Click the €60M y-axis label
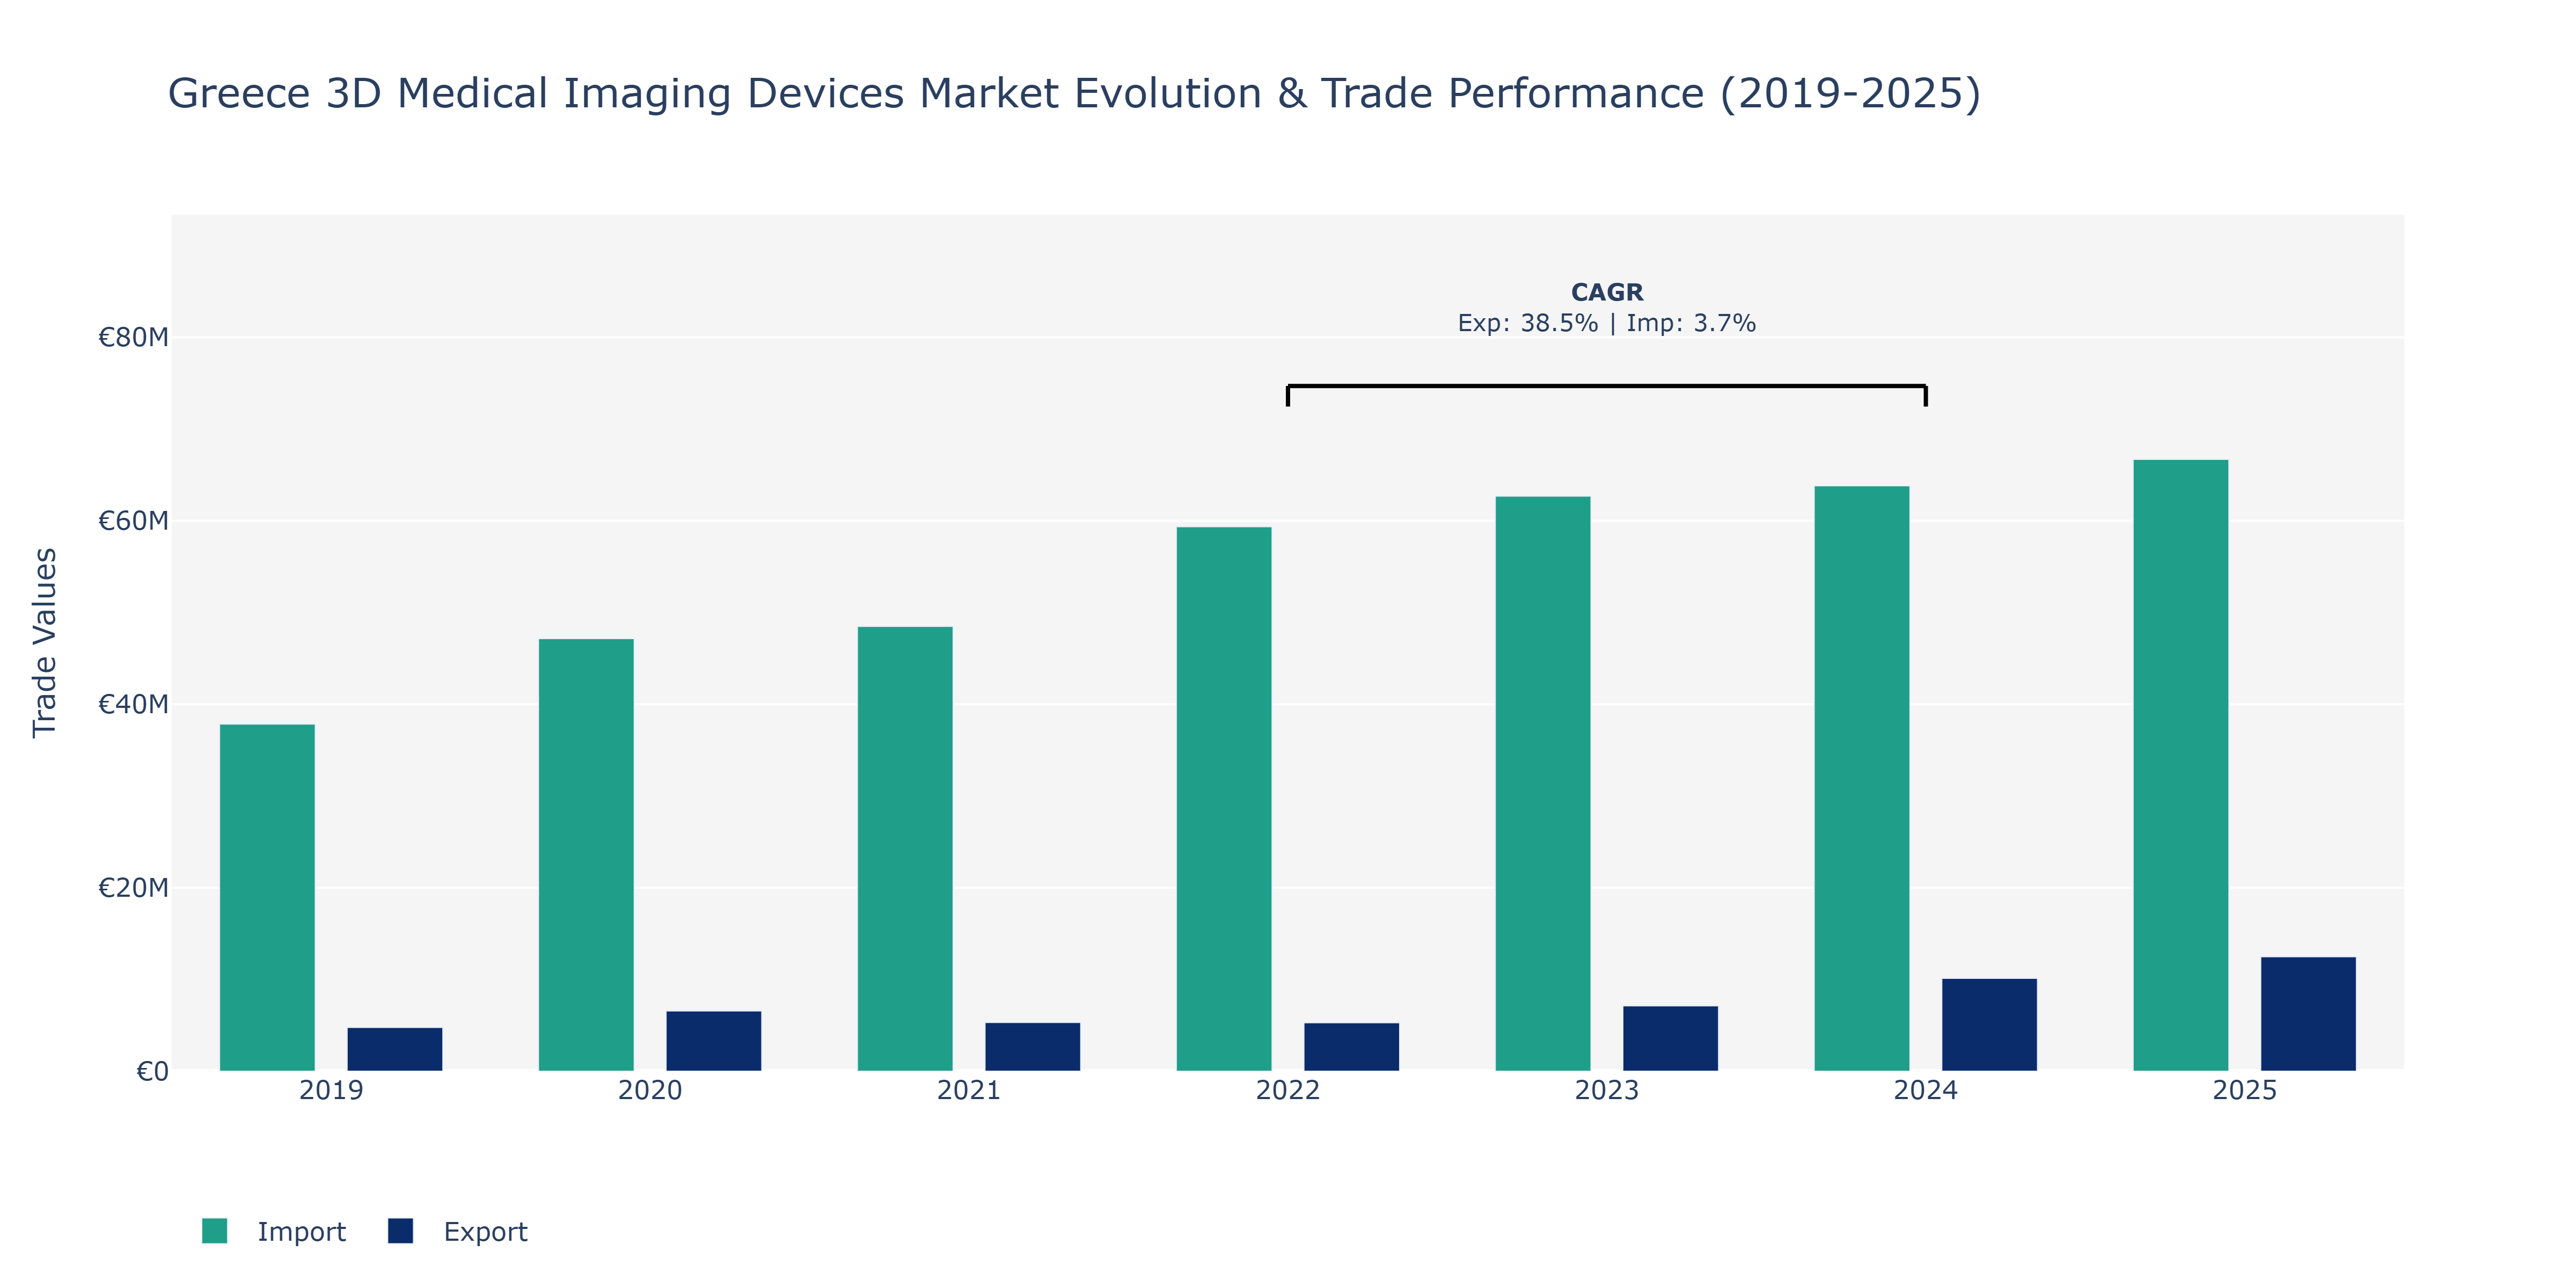2576x1288 pixels. click(x=134, y=520)
